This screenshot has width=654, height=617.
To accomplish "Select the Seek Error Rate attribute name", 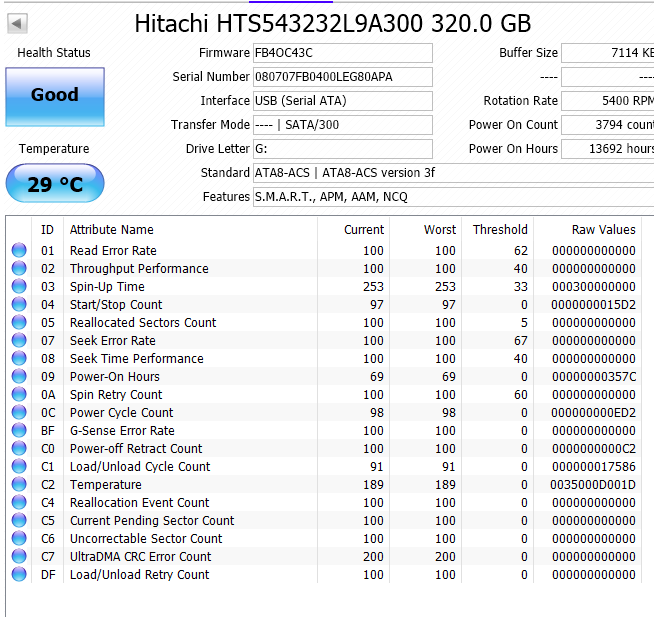I will pyautogui.click(x=113, y=341).
